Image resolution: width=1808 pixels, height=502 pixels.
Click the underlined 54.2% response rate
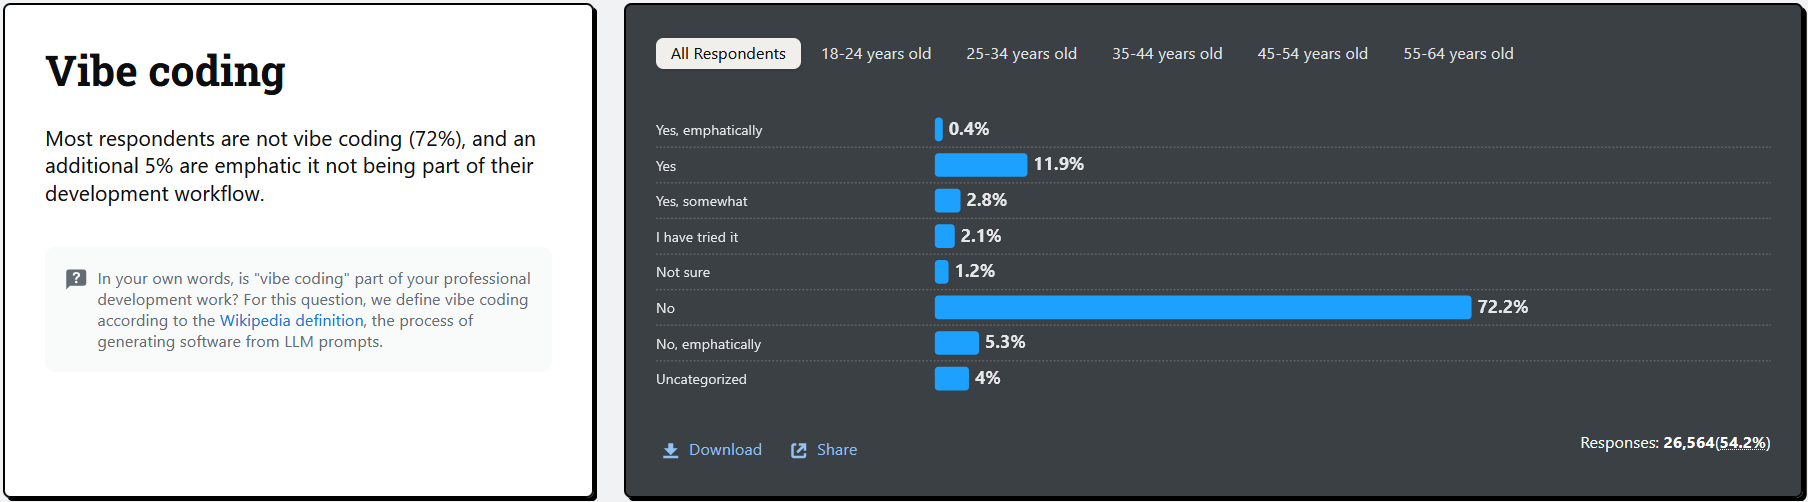[1742, 443]
